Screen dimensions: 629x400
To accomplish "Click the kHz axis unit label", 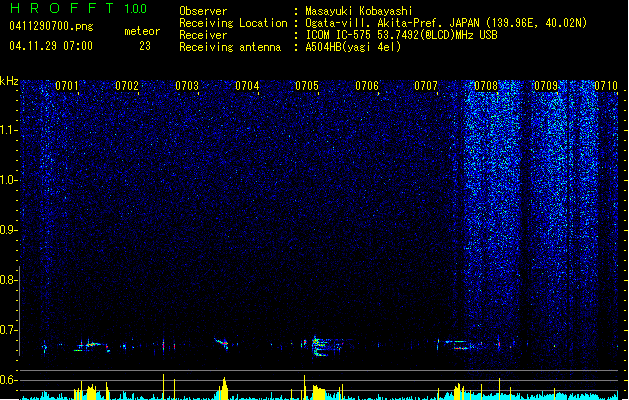I will [9, 81].
